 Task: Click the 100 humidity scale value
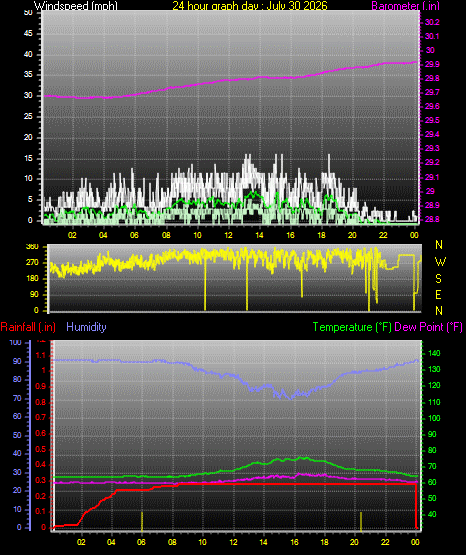[16, 343]
